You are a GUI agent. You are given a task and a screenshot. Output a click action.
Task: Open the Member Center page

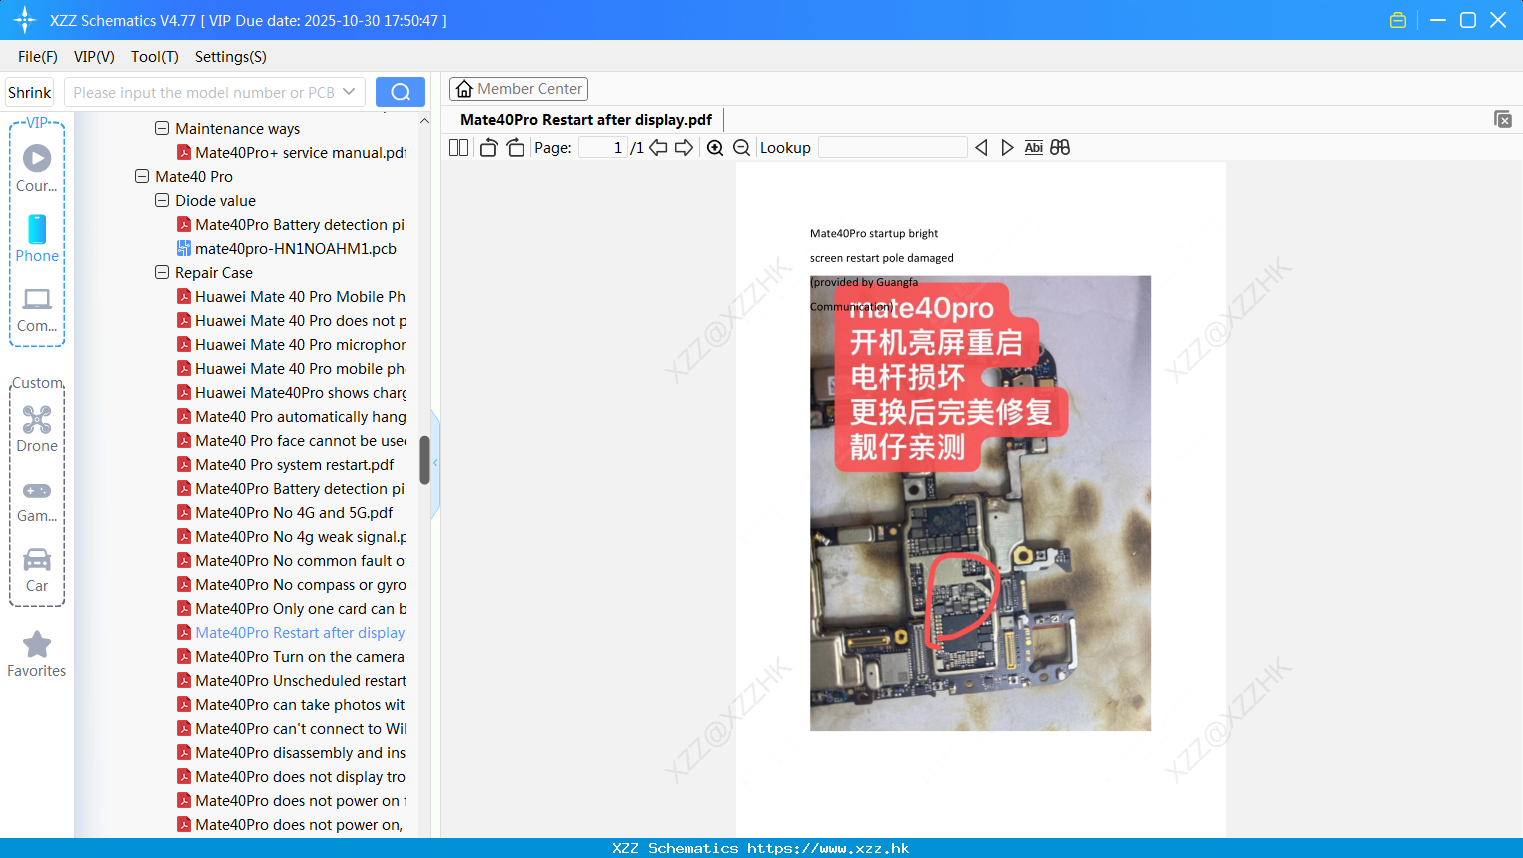tap(518, 89)
